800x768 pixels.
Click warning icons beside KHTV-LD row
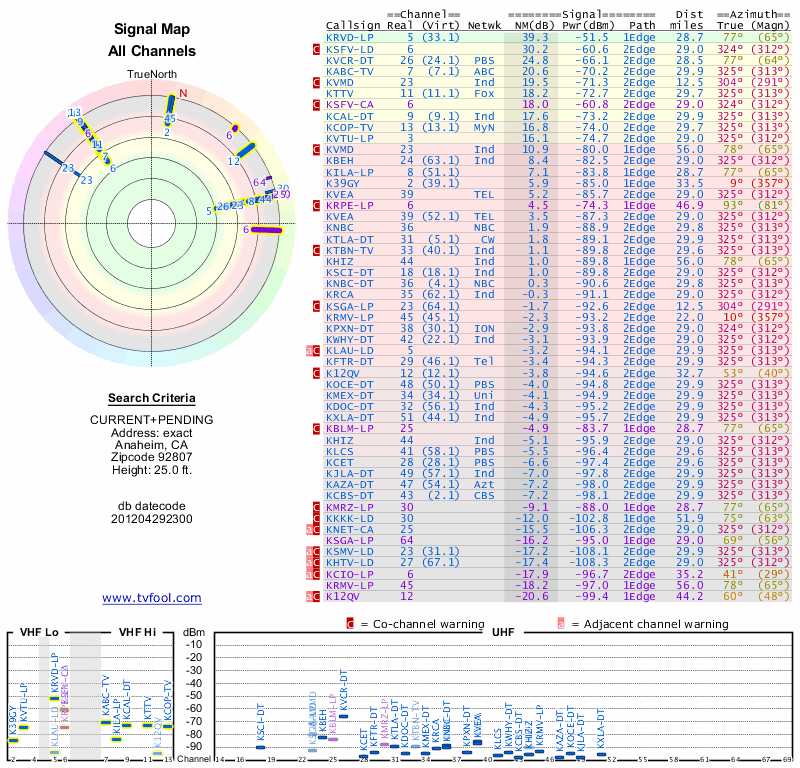(313, 563)
